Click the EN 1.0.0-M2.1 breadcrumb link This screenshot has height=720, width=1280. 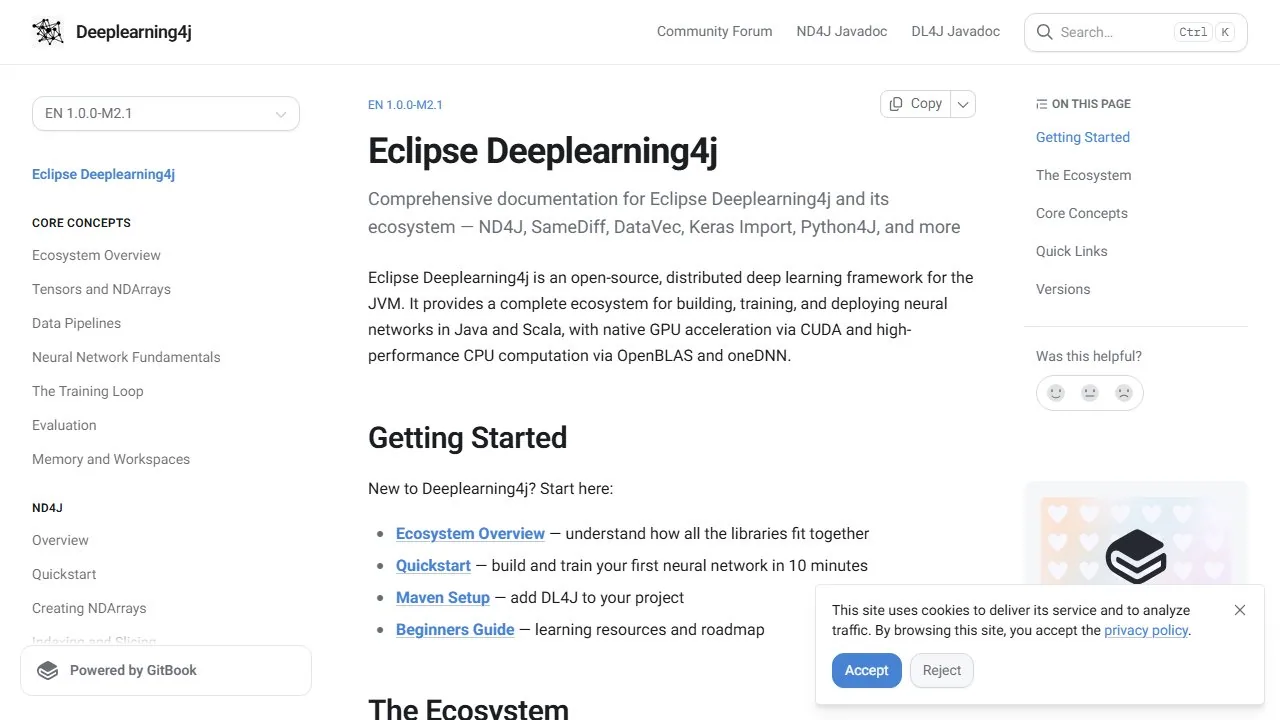405,105
